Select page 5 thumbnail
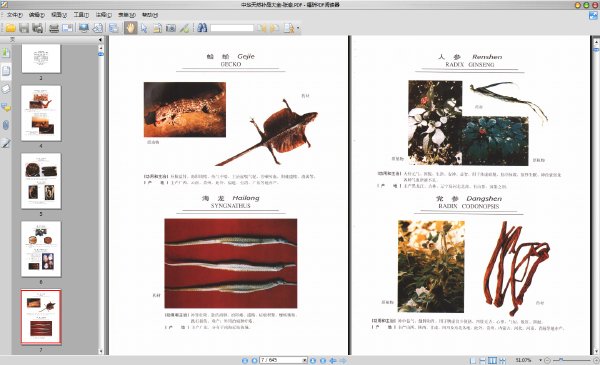The width and height of the screenshot is (600, 365). 41,181
